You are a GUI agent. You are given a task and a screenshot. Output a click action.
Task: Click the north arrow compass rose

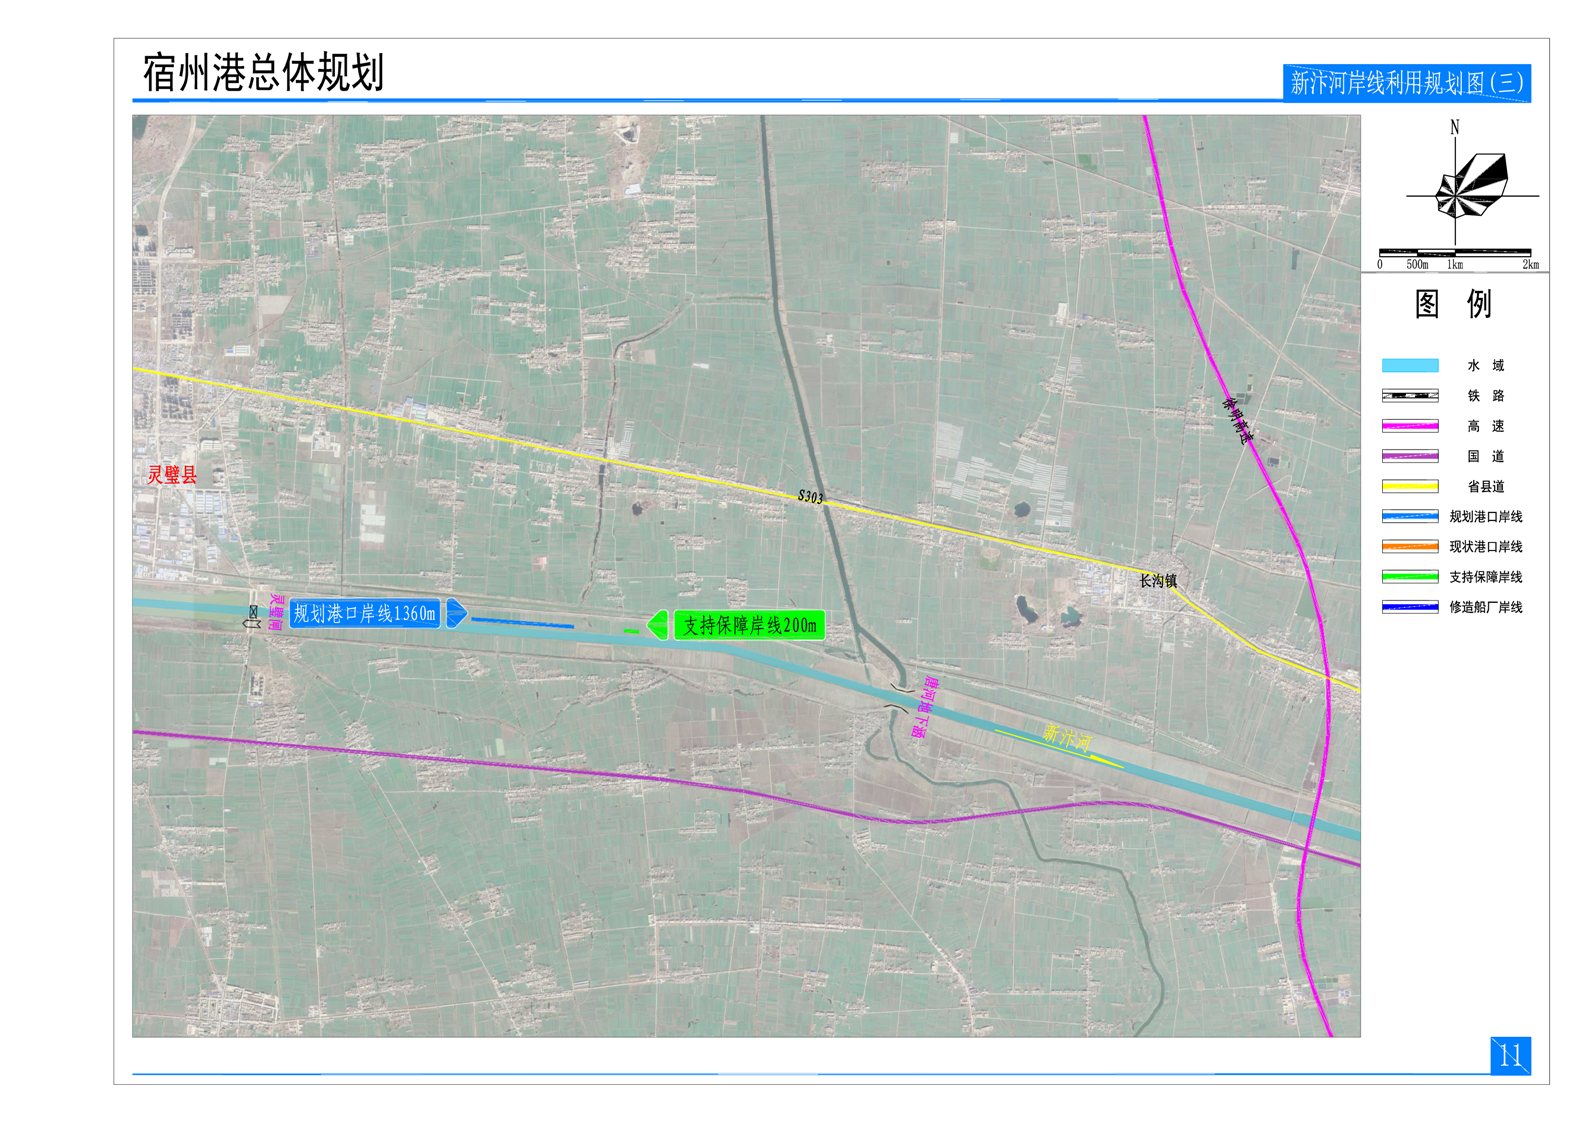pyautogui.click(x=1471, y=186)
